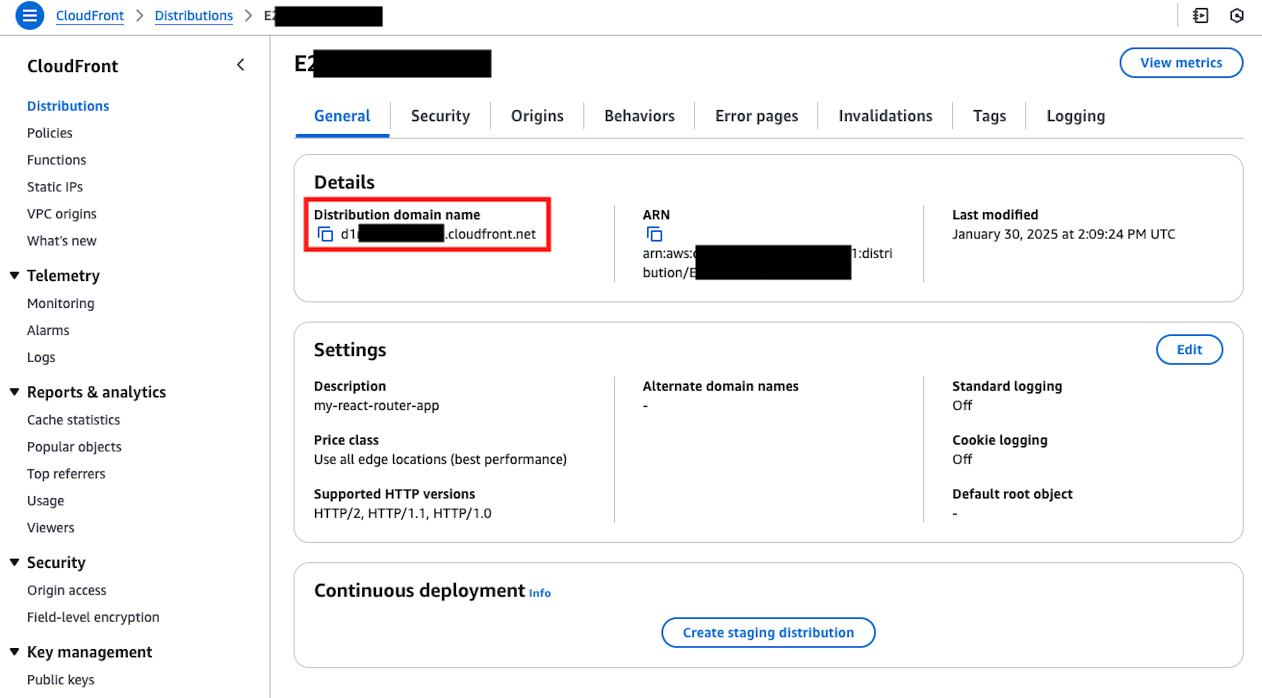Image resolution: width=1262 pixels, height=698 pixels.
Task: Click the HTTP/2, HTTP/1.1, HTTP/1.0 value
Action: point(402,514)
